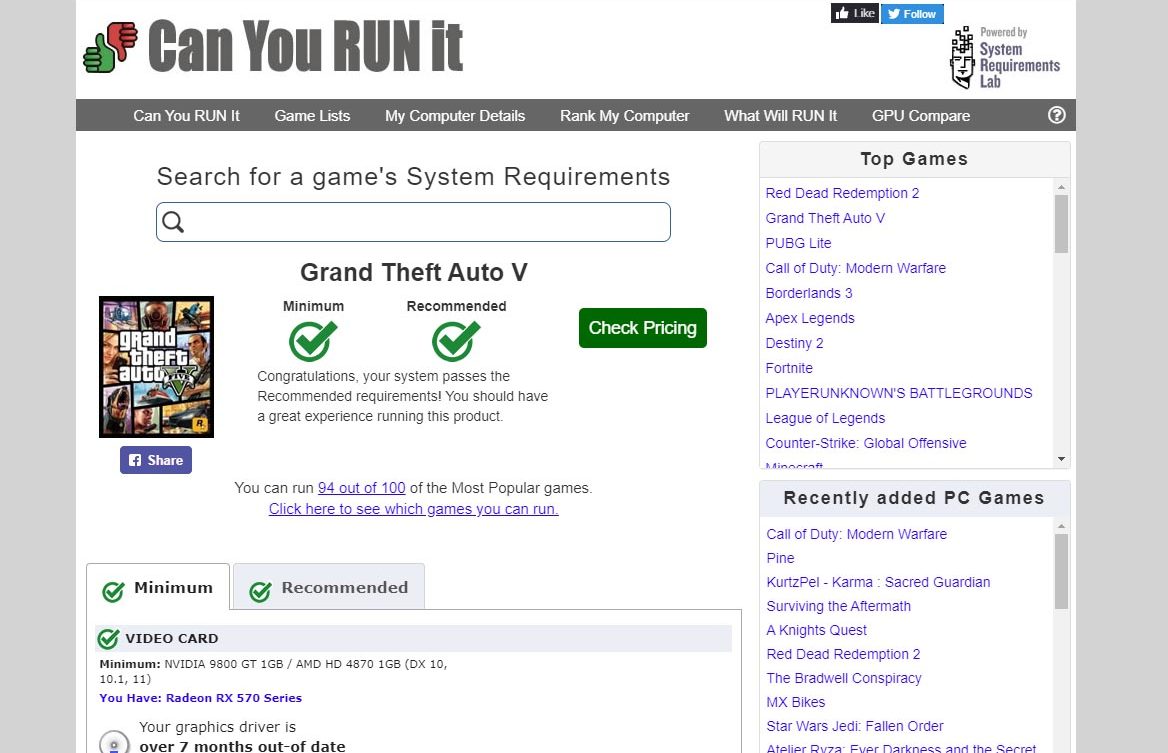Open Call of Duty: Modern Warfare in Top Games

[x=856, y=268]
